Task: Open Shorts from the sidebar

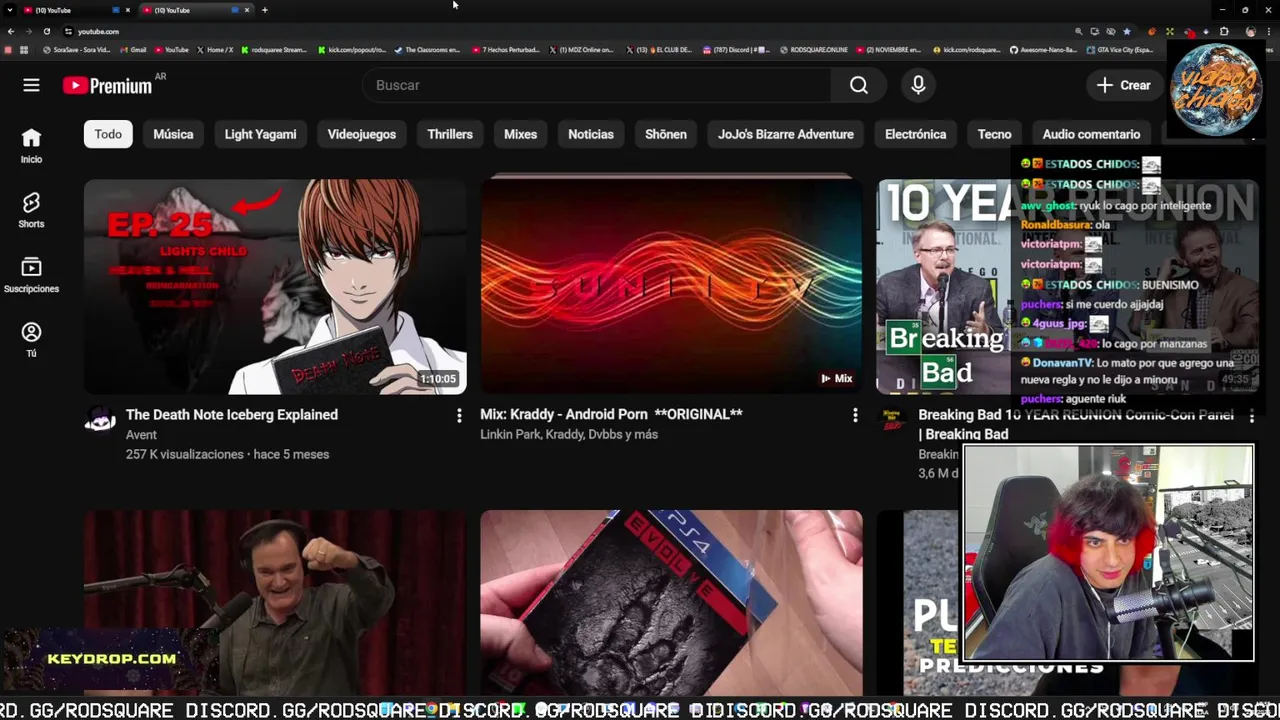Action: point(31,211)
